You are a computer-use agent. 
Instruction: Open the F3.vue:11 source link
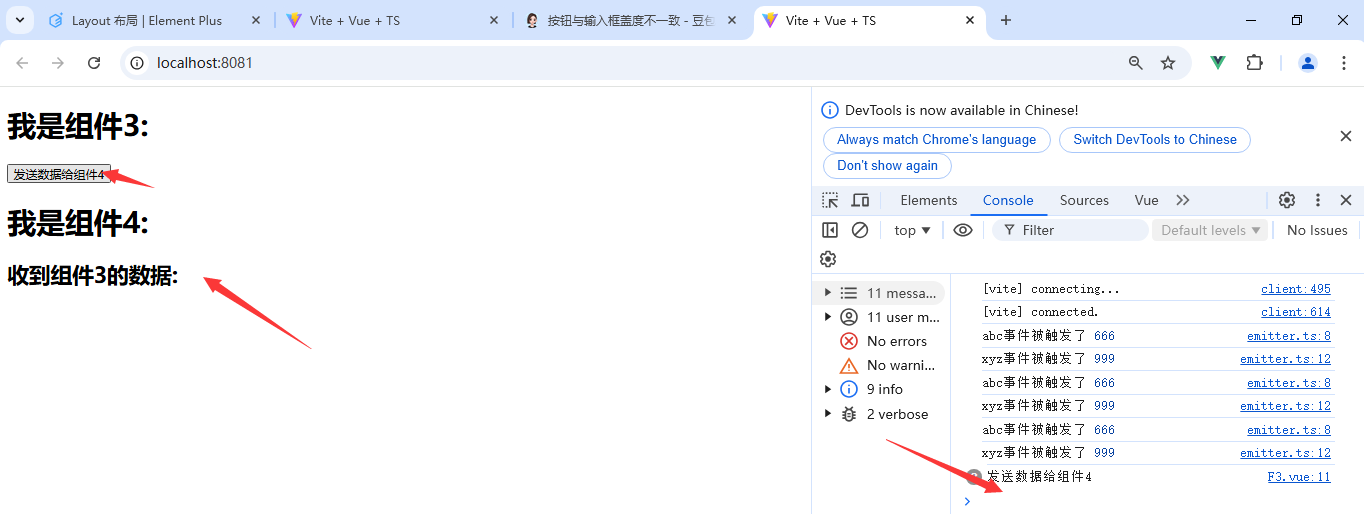(1299, 477)
